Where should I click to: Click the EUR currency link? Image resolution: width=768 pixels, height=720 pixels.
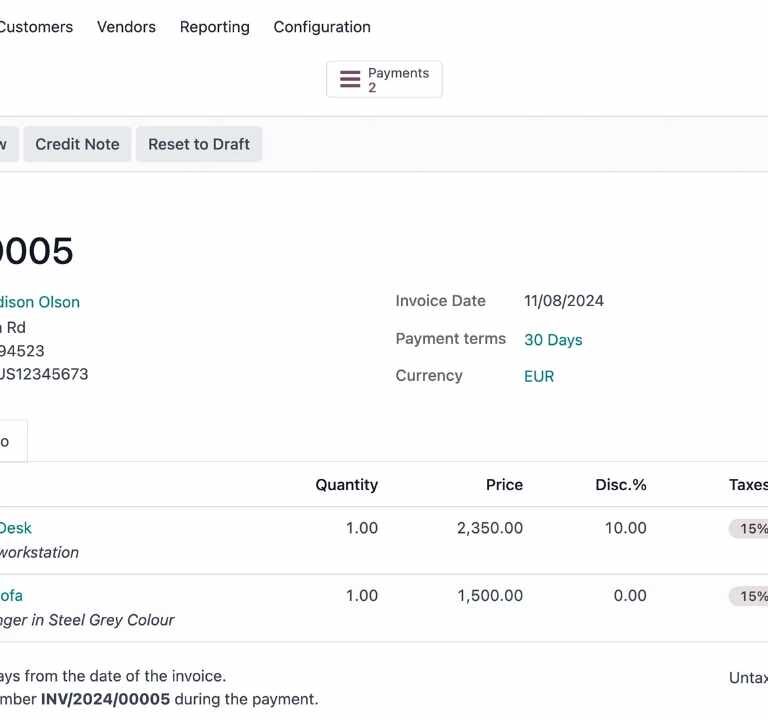coord(539,377)
